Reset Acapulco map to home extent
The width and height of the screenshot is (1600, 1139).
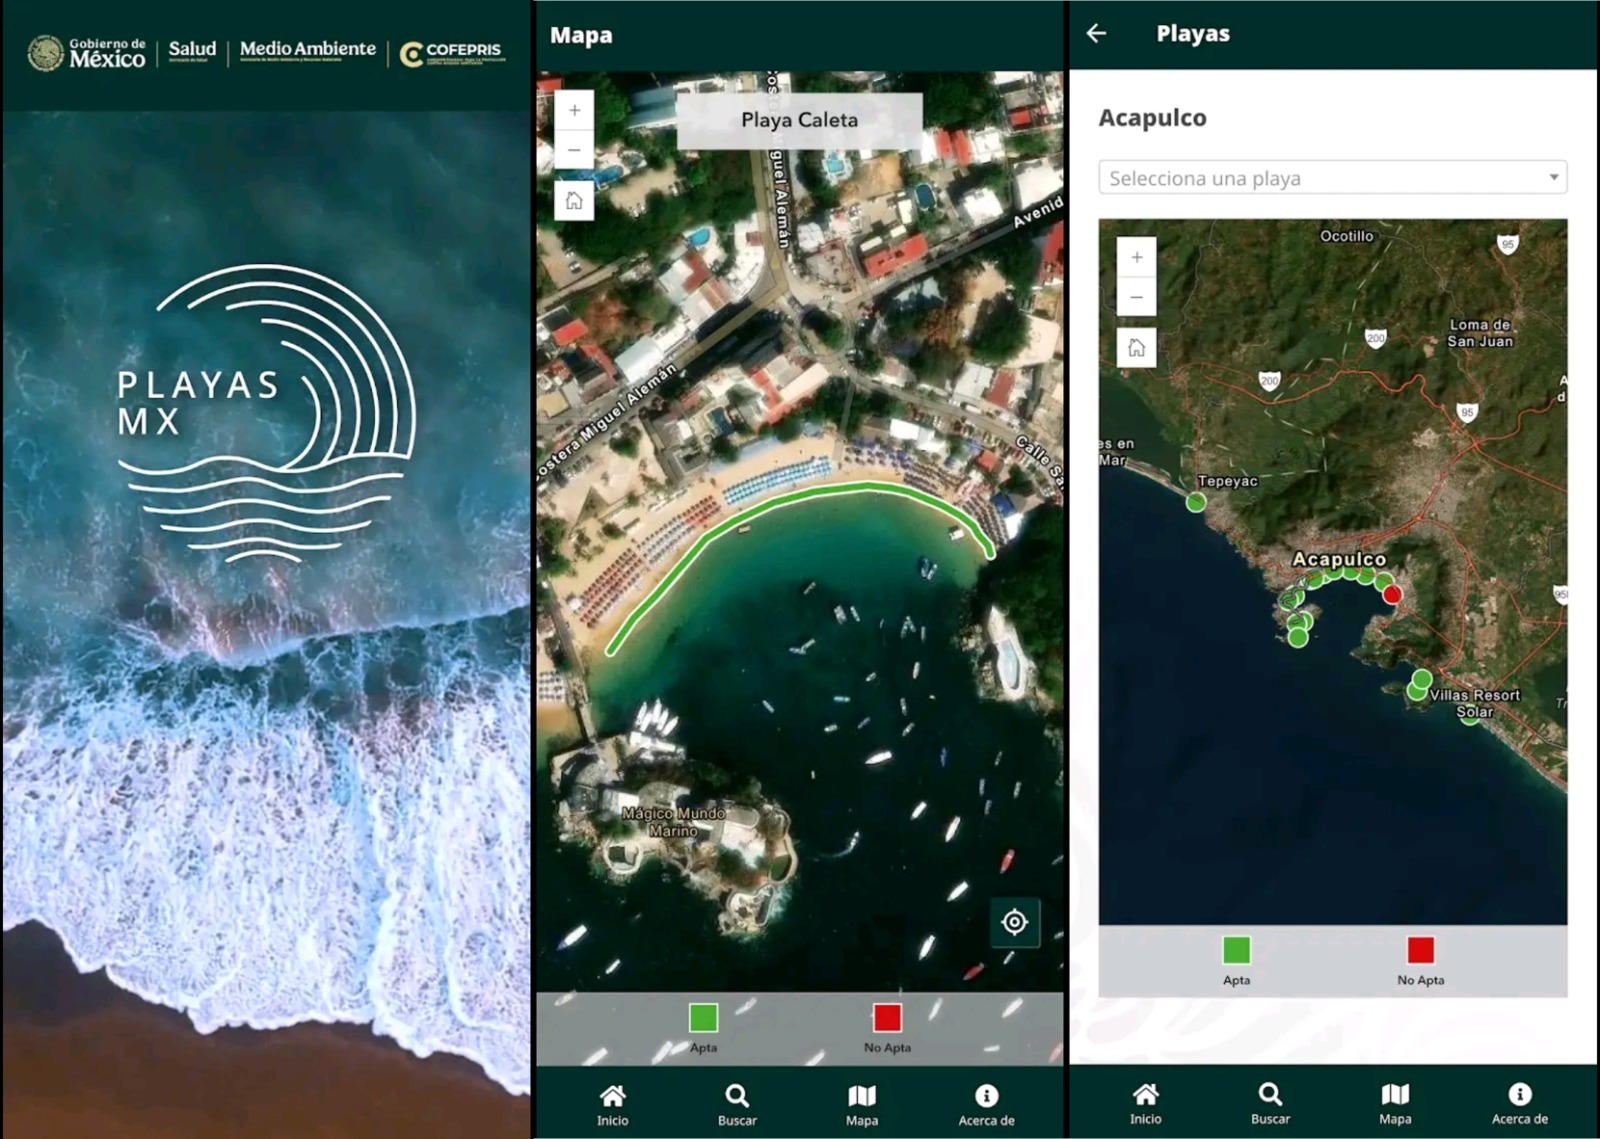pyautogui.click(x=1137, y=348)
